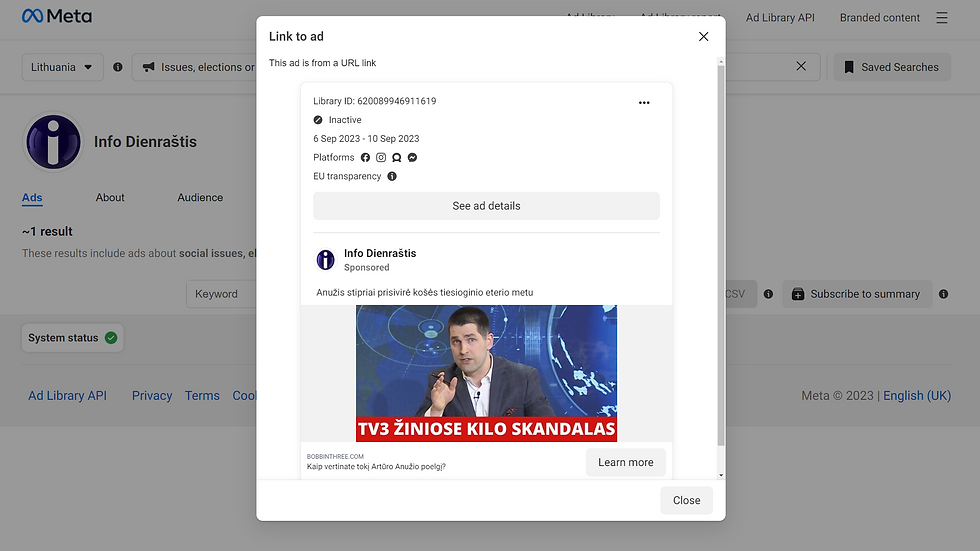Click info icon next to CSV export

[768, 294]
